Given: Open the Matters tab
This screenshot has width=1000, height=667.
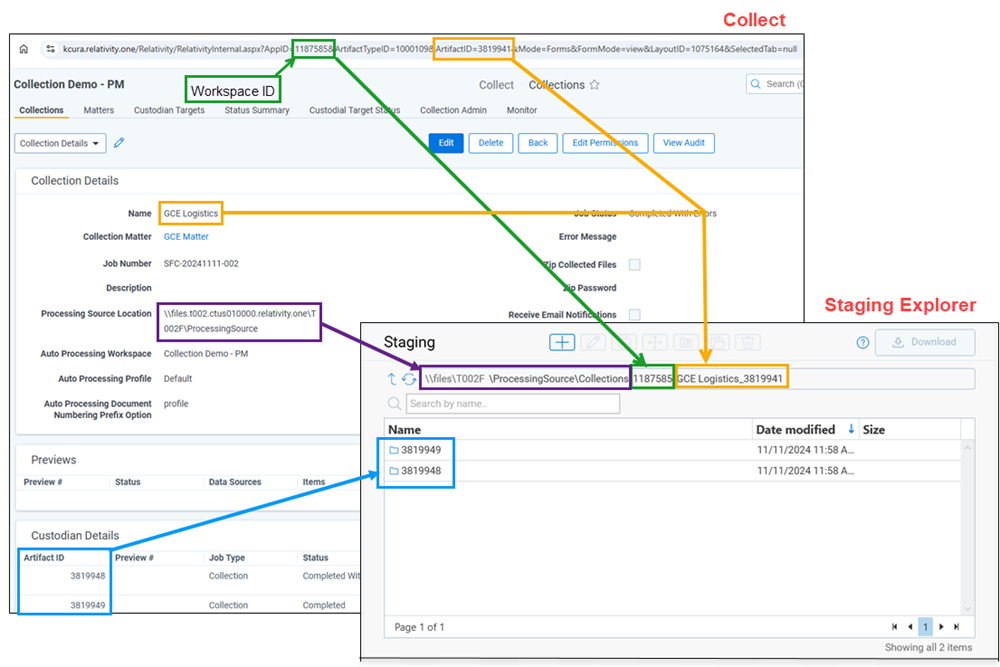Looking at the screenshot, I should (x=99, y=110).
